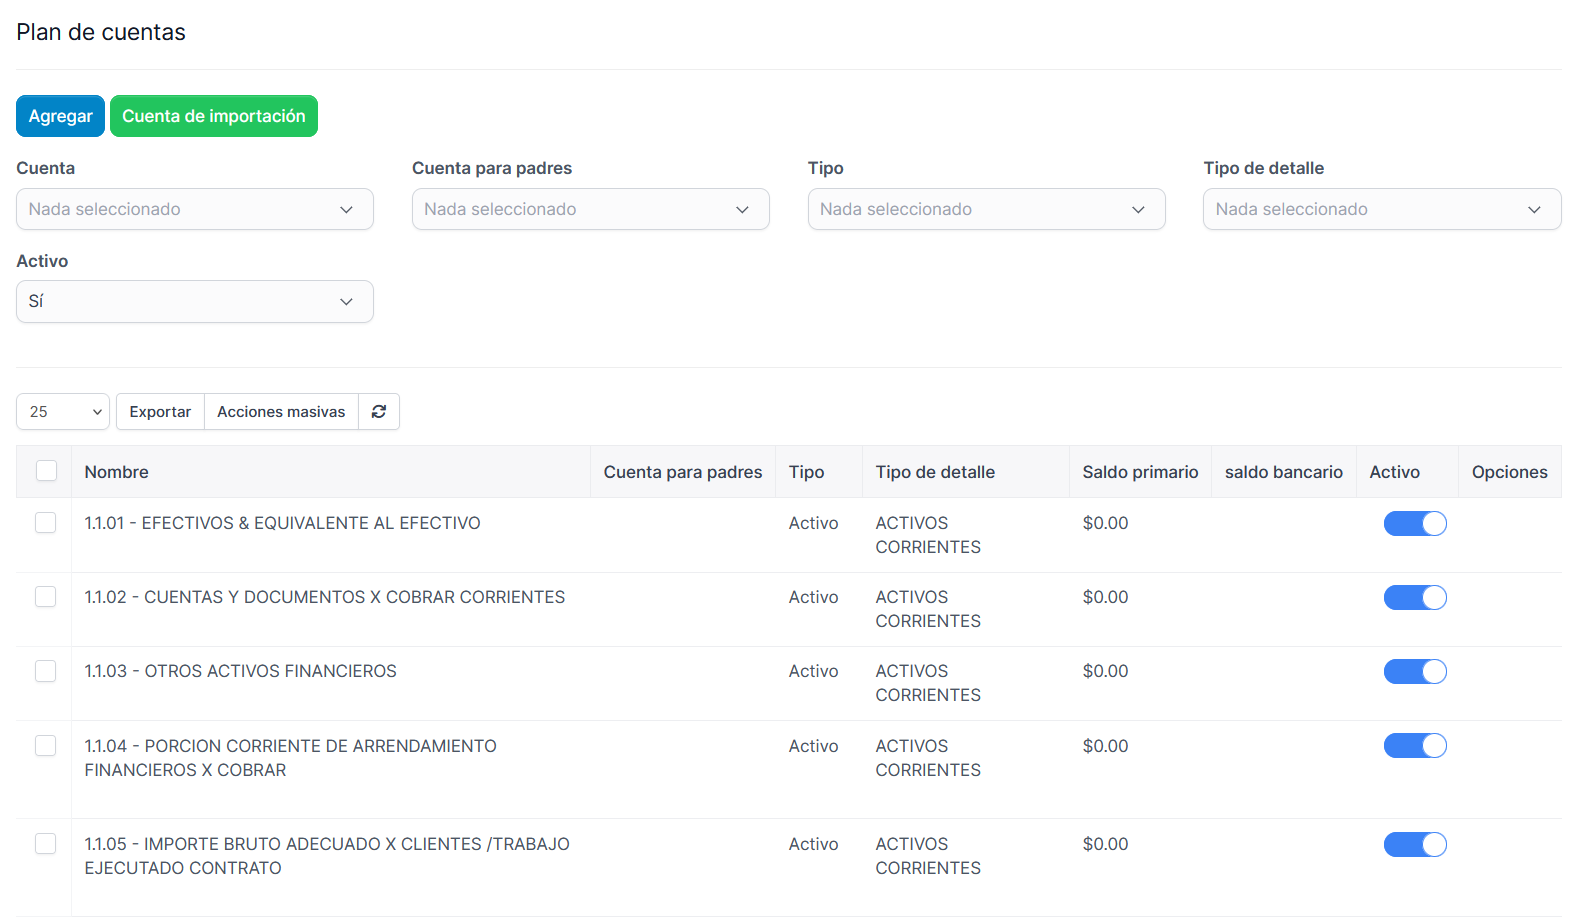Image resolution: width=1584 pixels, height=917 pixels.
Task: Check the select-all checkbox in header
Action: 46,471
